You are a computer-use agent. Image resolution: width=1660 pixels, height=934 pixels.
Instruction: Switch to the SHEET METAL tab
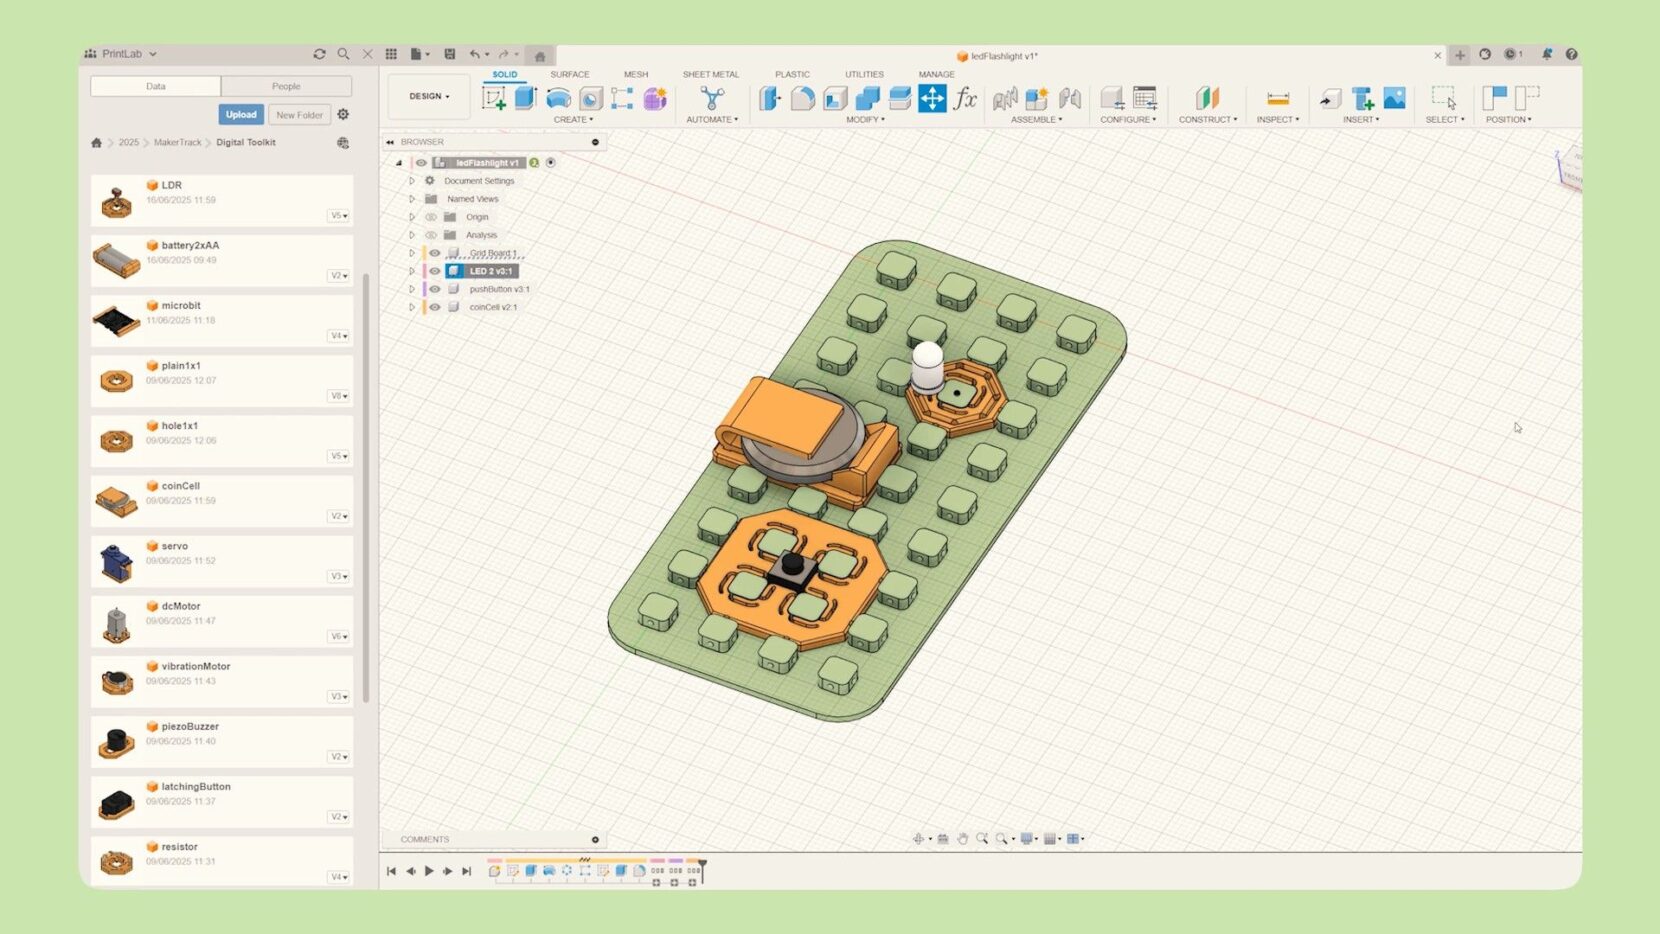click(x=711, y=73)
